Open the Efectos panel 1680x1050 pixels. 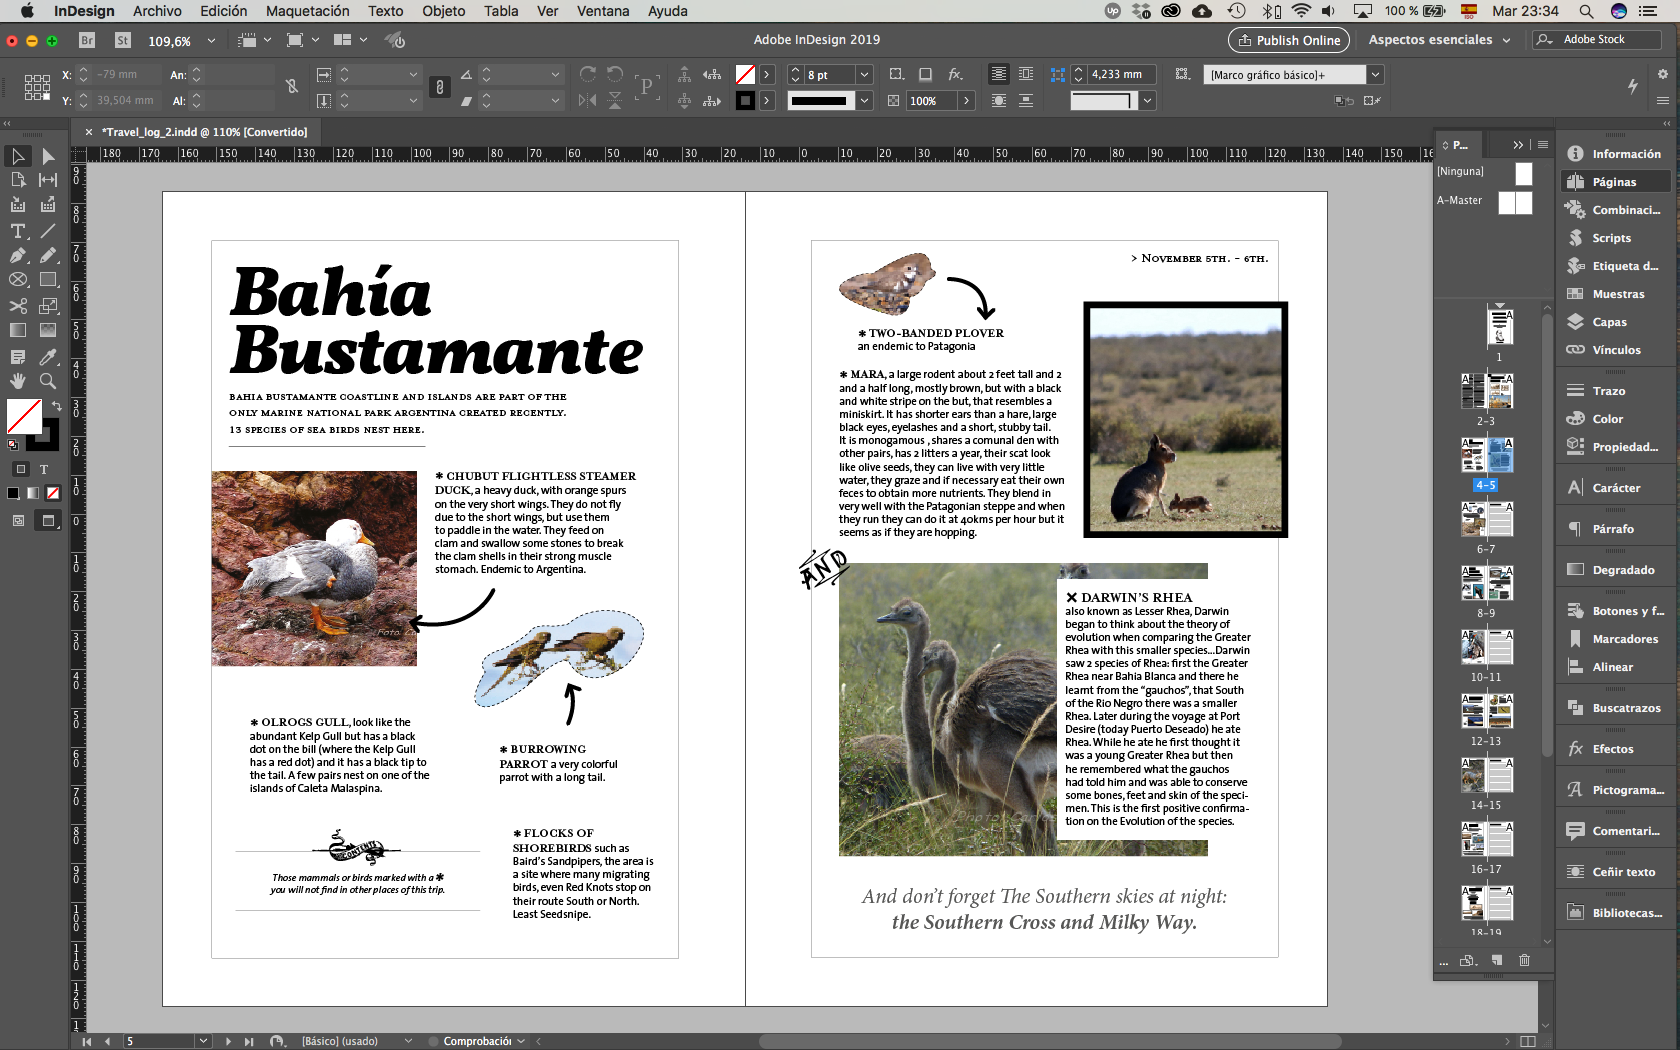[1612, 749]
